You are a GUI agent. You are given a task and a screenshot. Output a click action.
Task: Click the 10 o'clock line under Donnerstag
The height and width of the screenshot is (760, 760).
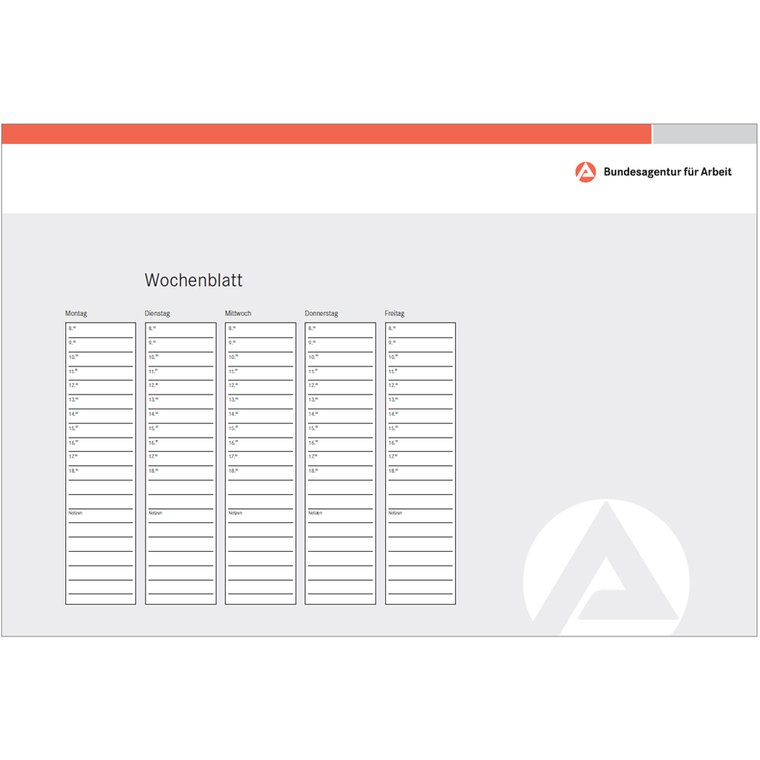(x=341, y=358)
